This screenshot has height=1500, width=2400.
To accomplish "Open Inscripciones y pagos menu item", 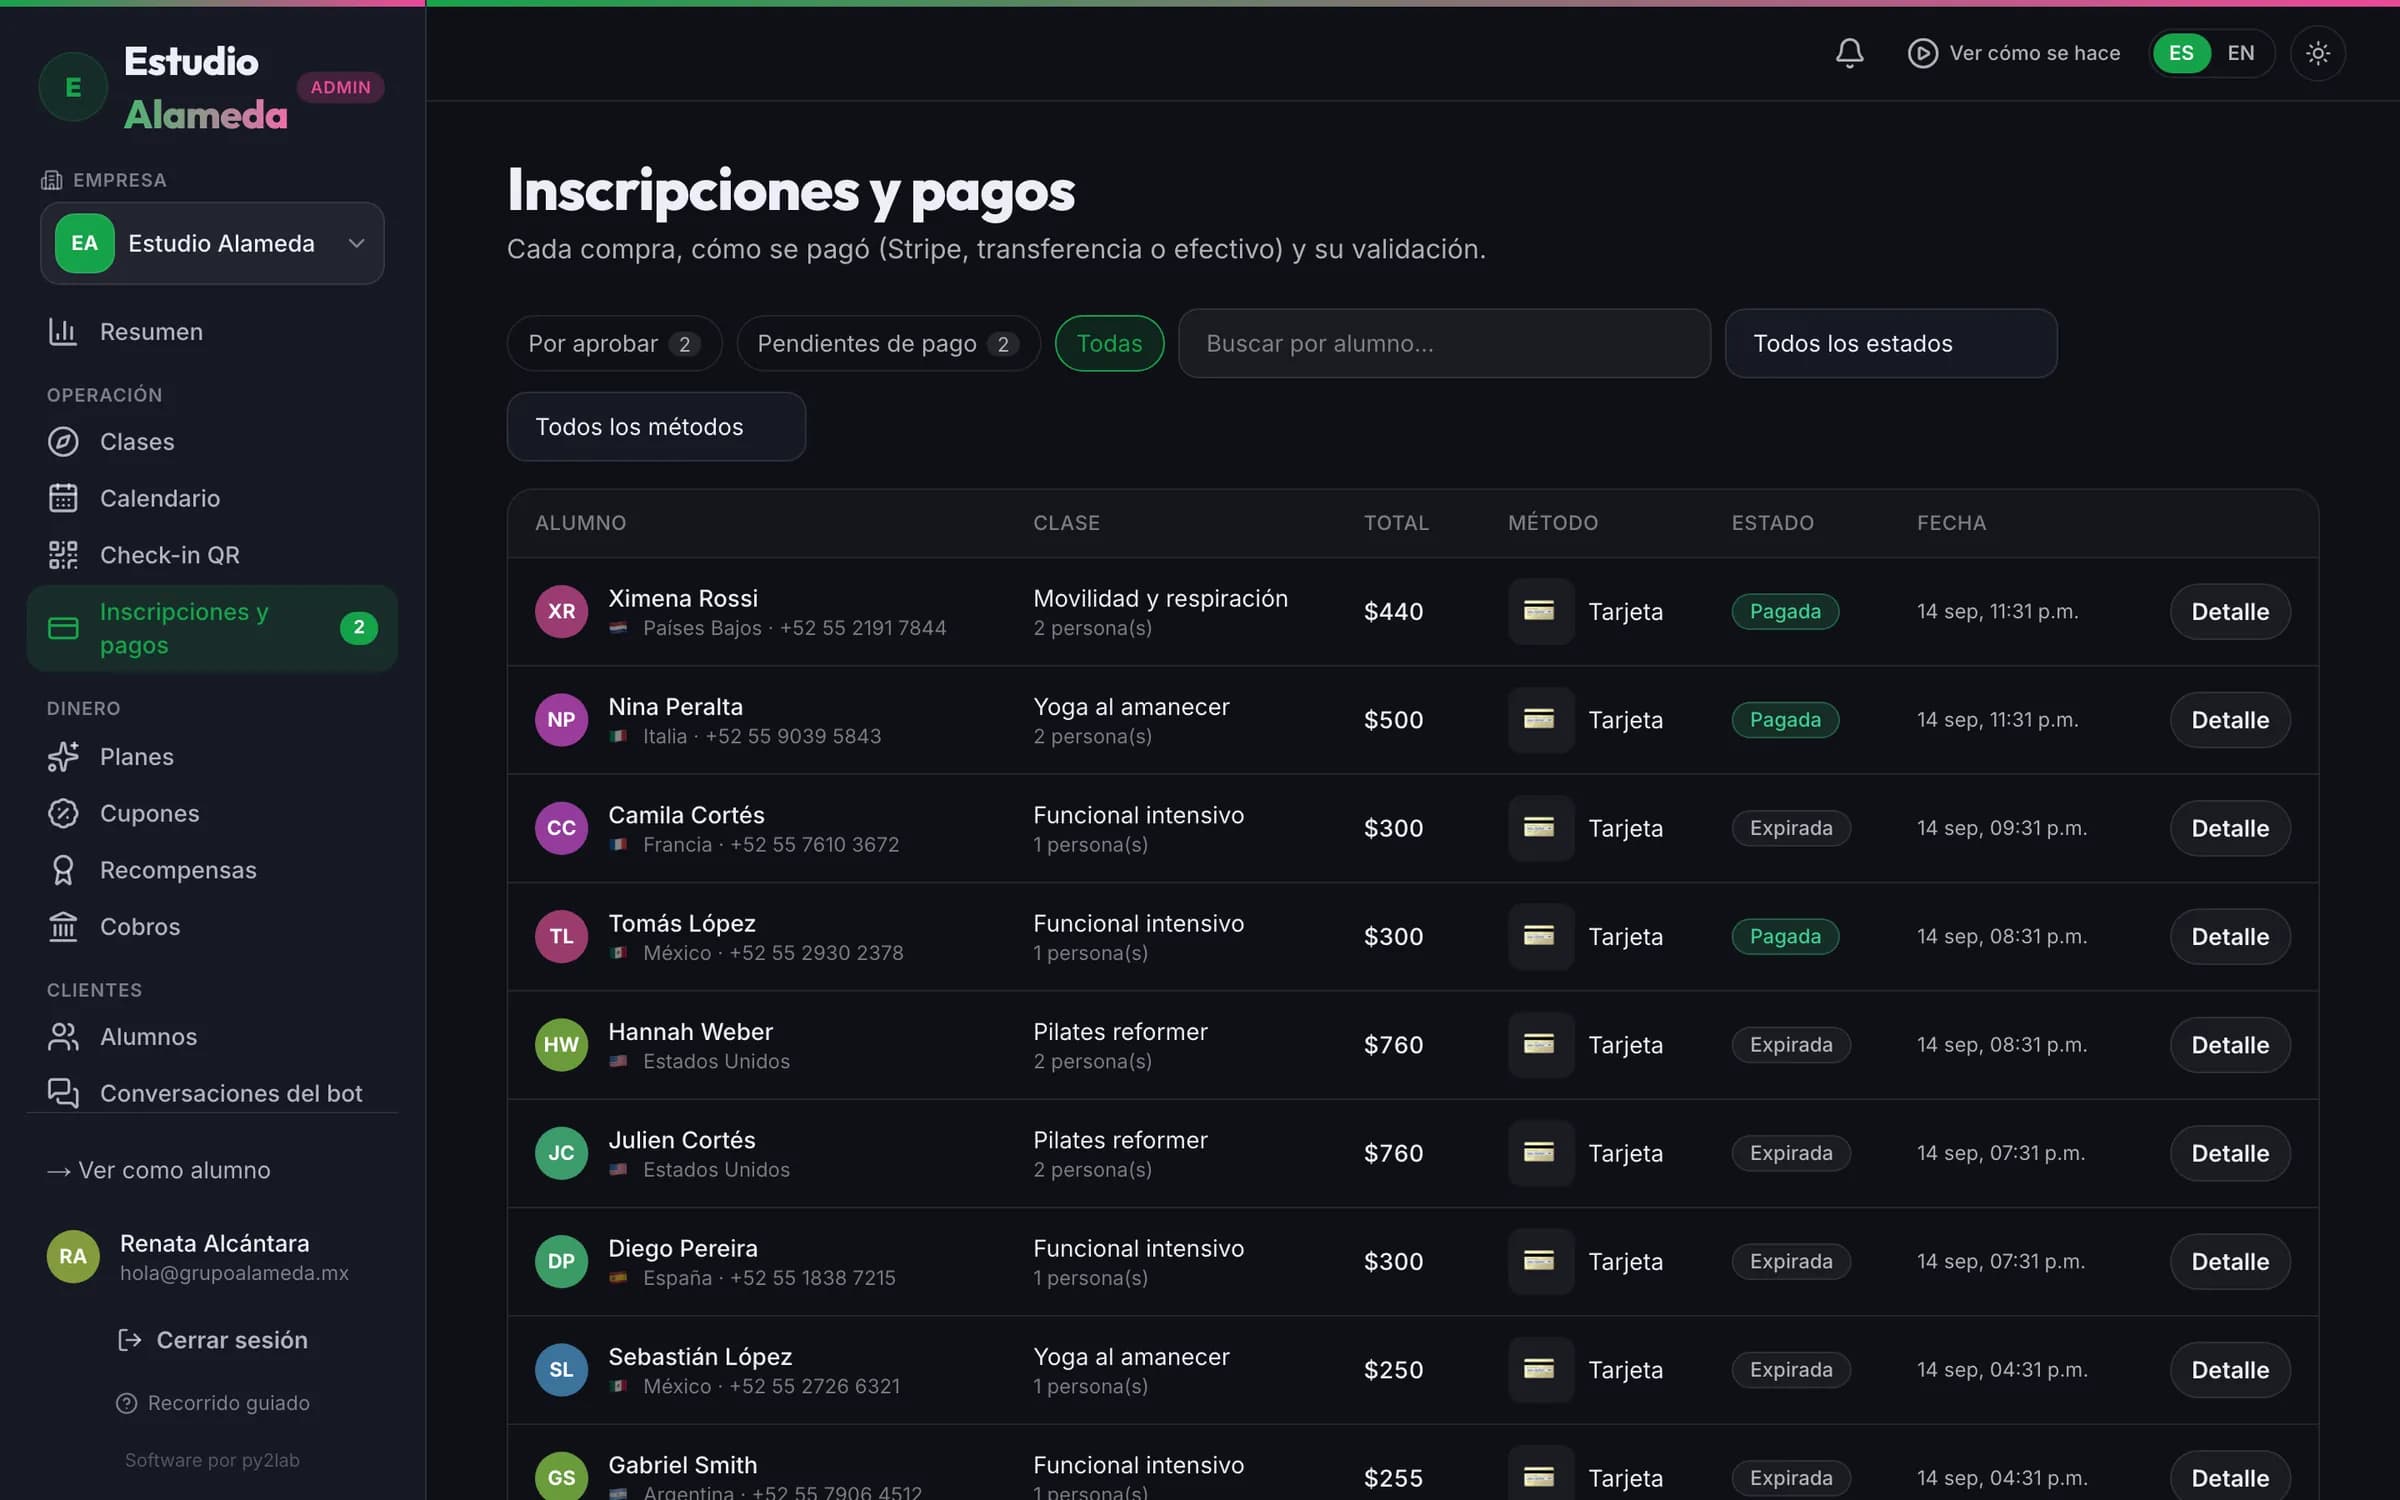I will point(212,628).
